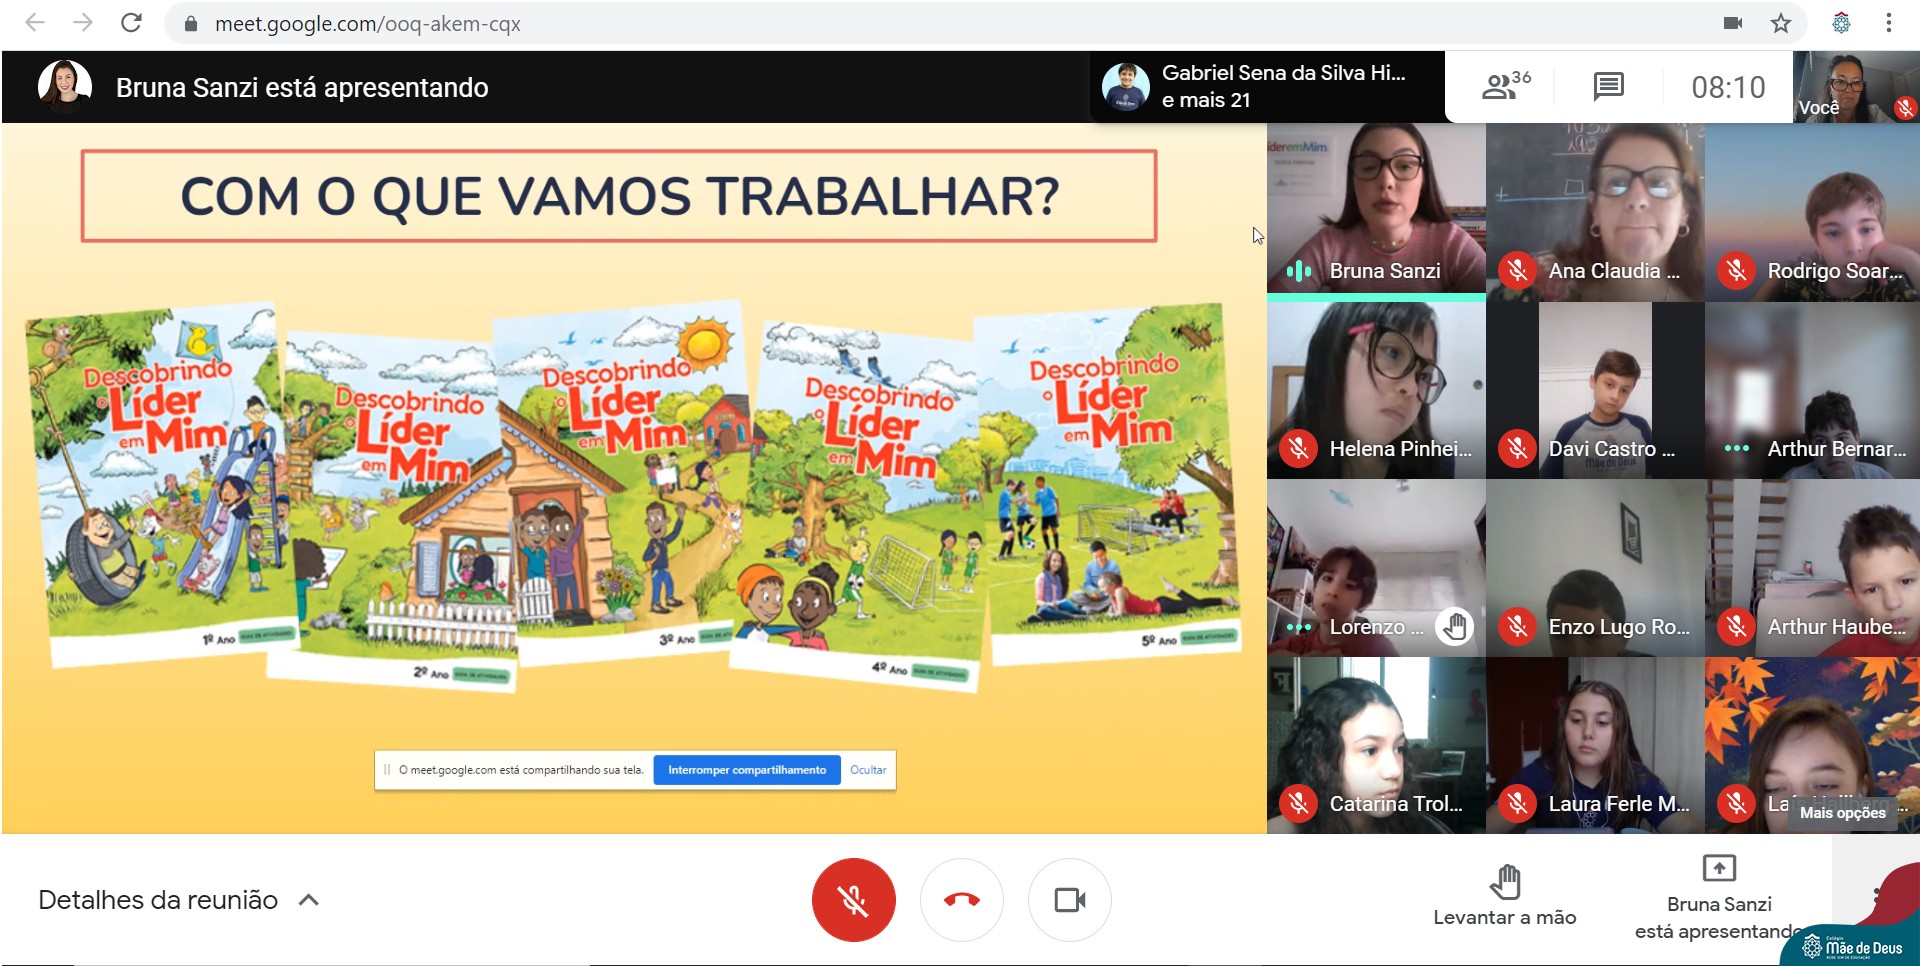Viewport: 1920px width, 966px height.
Task: Click the browser camera permission icon
Action: (x=1733, y=23)
